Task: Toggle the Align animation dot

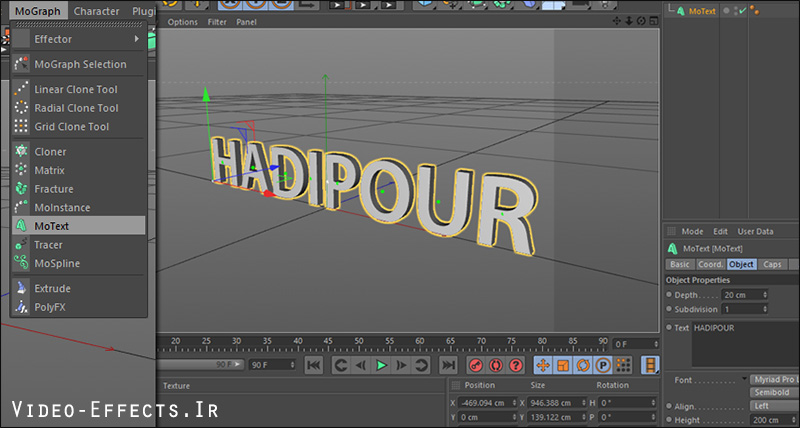Action: [669, 406]
